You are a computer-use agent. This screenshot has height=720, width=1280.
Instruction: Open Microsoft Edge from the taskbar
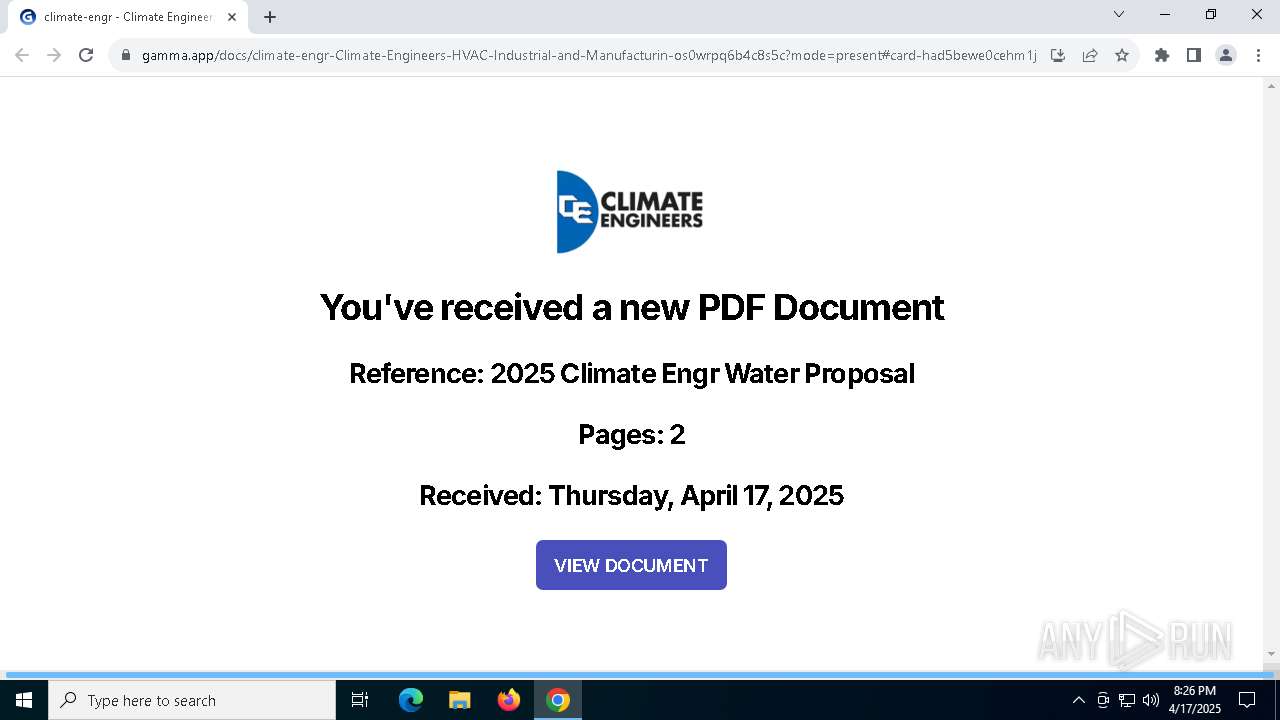pyautogui.click(x=411, y=700)
